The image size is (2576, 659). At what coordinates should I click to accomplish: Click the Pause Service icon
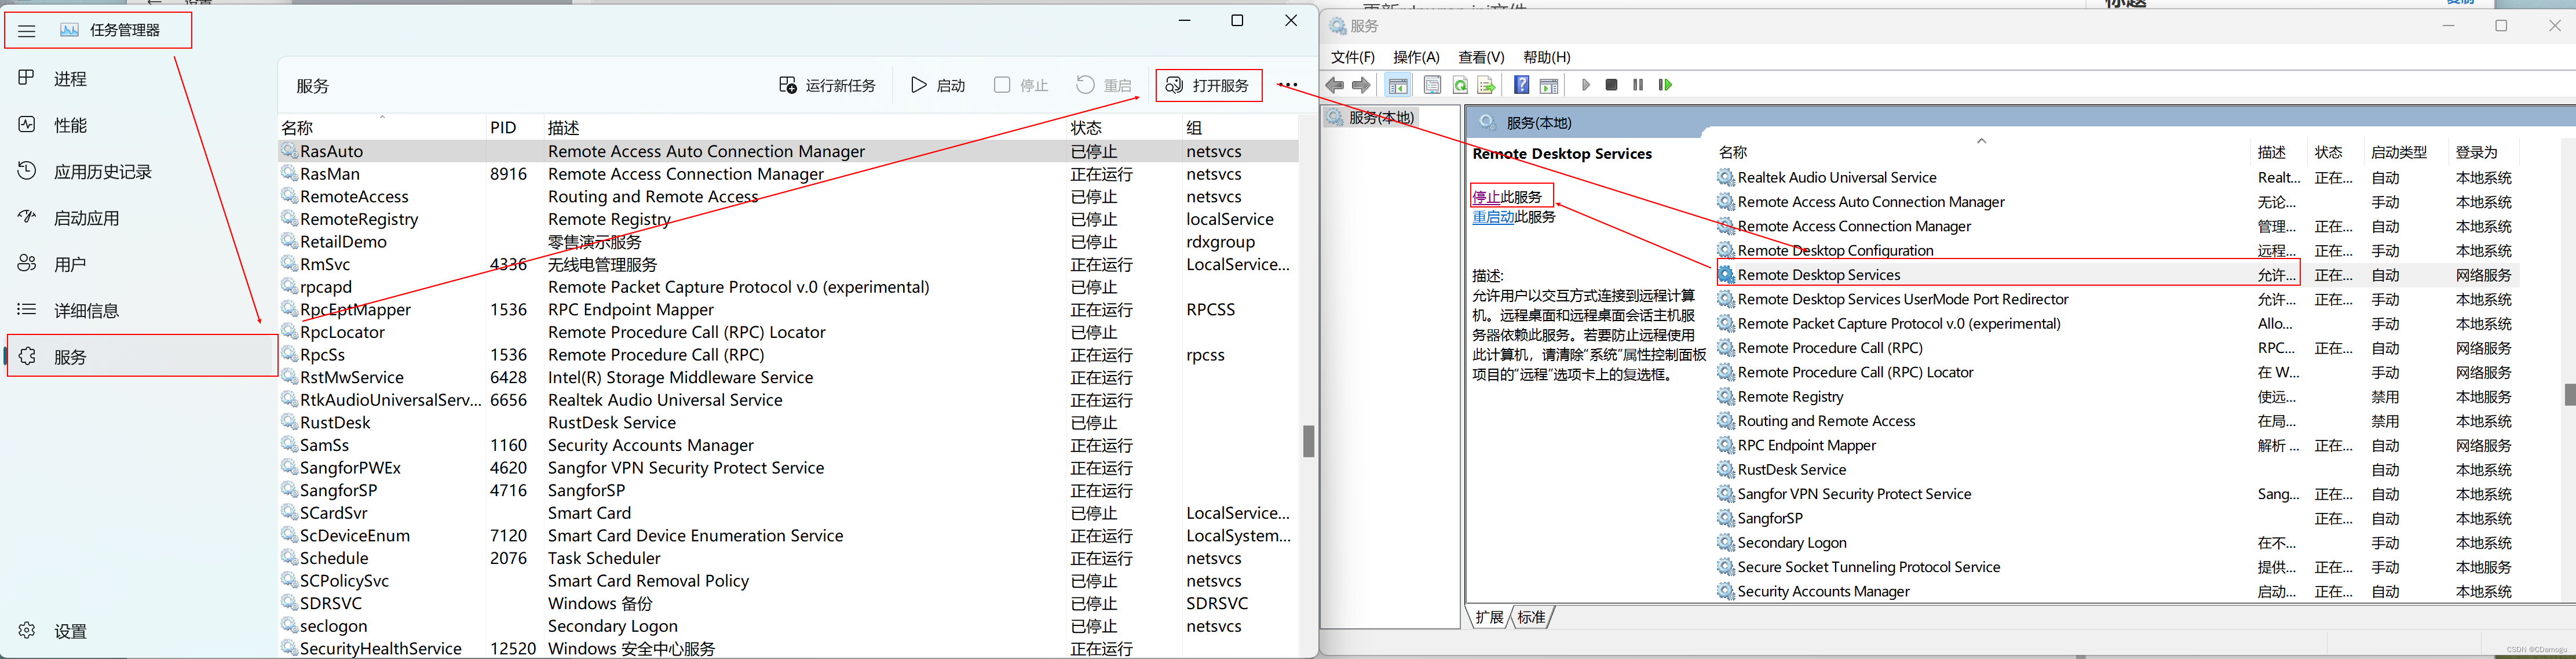coord(1638,85)
